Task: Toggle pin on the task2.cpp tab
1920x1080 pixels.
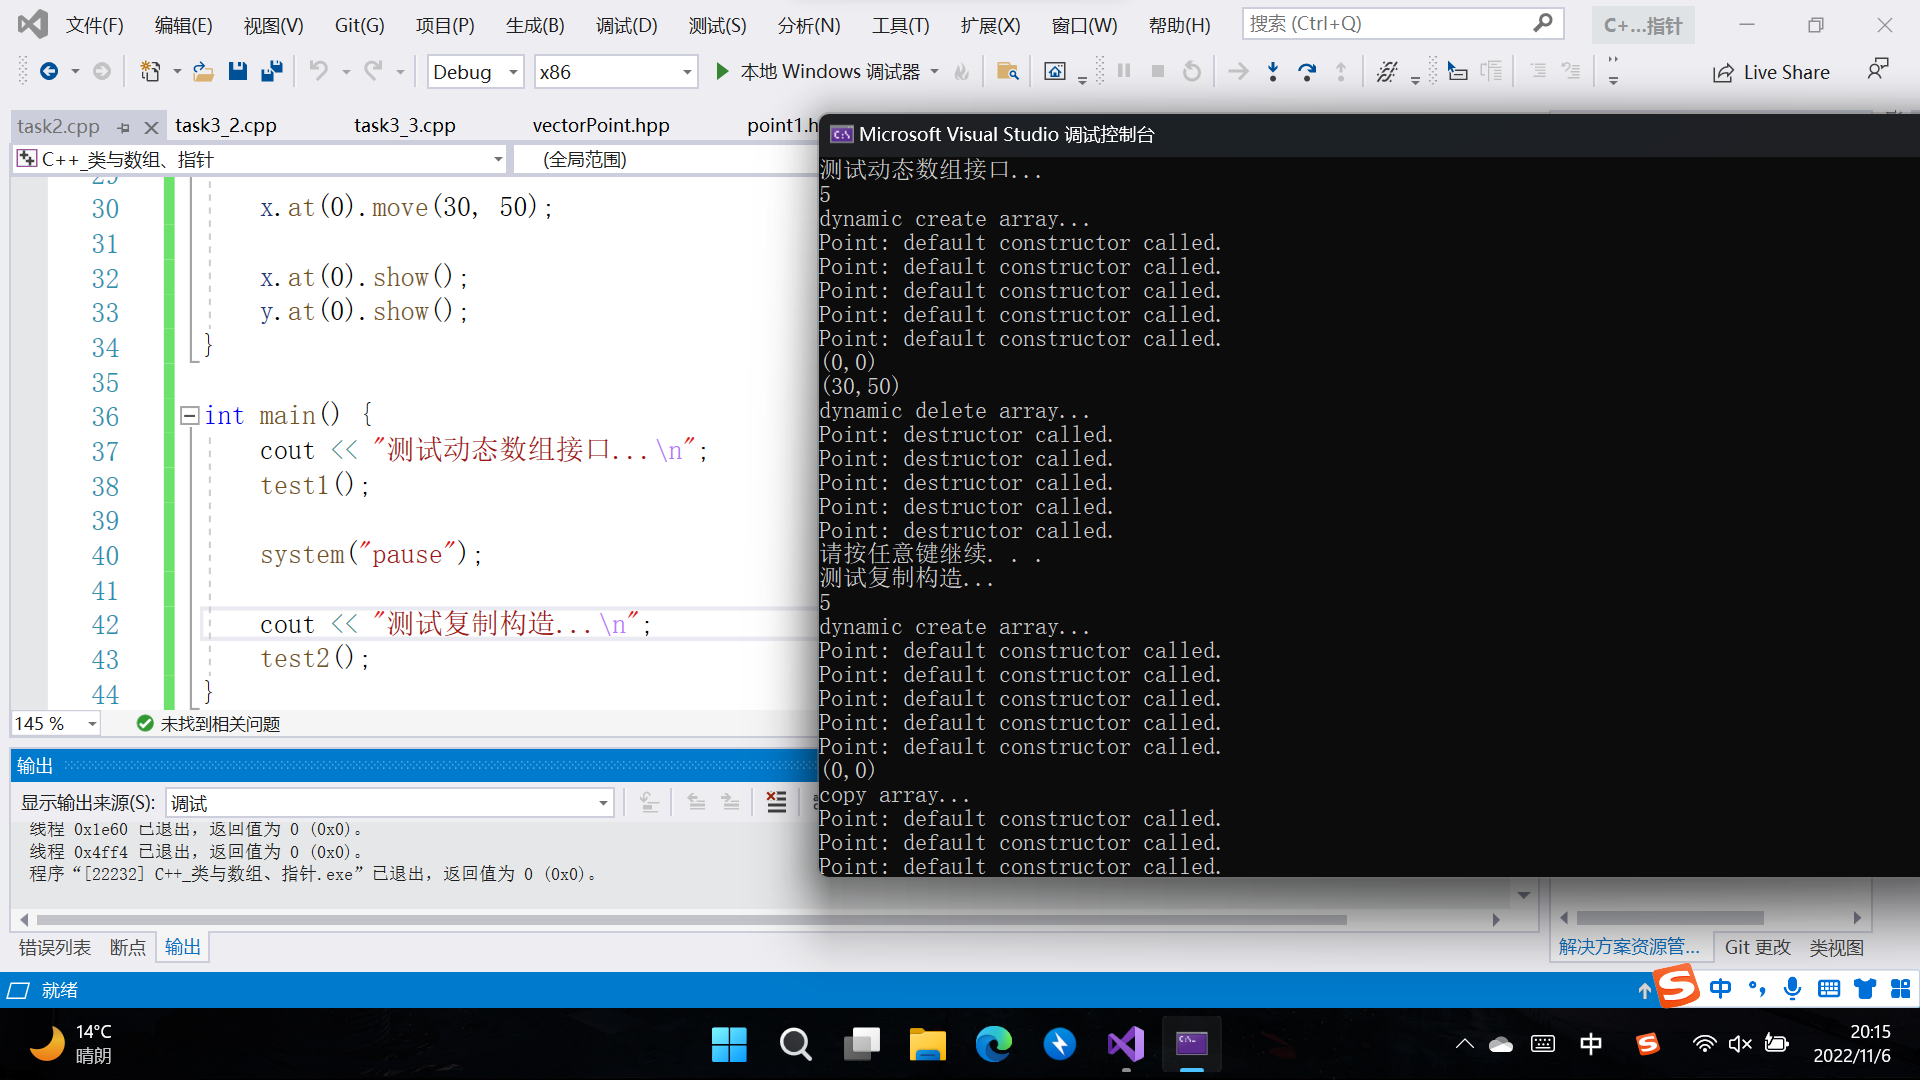Action: click(x=123, y=127)
